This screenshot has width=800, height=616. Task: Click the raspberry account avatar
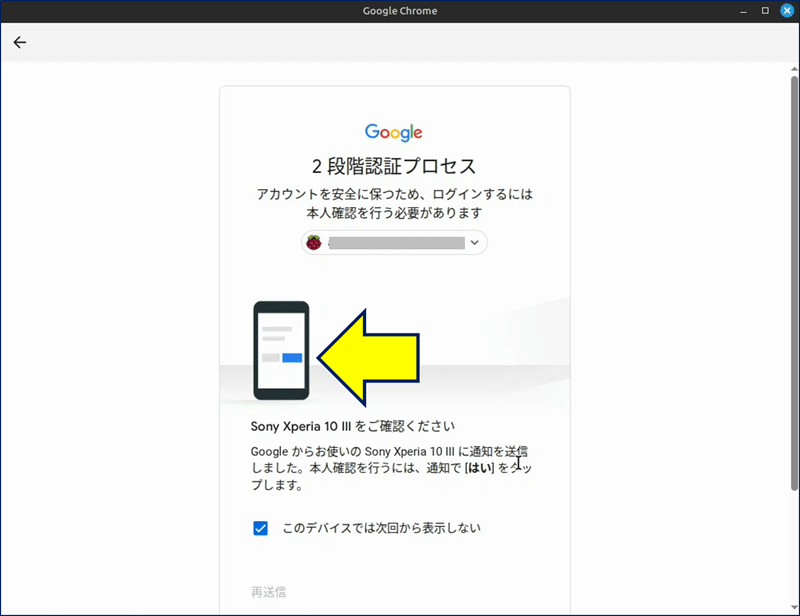point(314,243)
